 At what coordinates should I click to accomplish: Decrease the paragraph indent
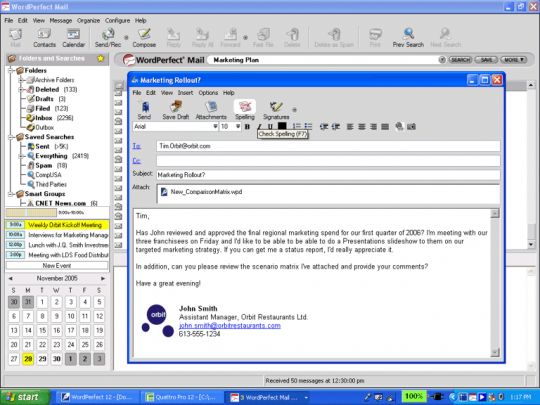(x=324, y=127)
